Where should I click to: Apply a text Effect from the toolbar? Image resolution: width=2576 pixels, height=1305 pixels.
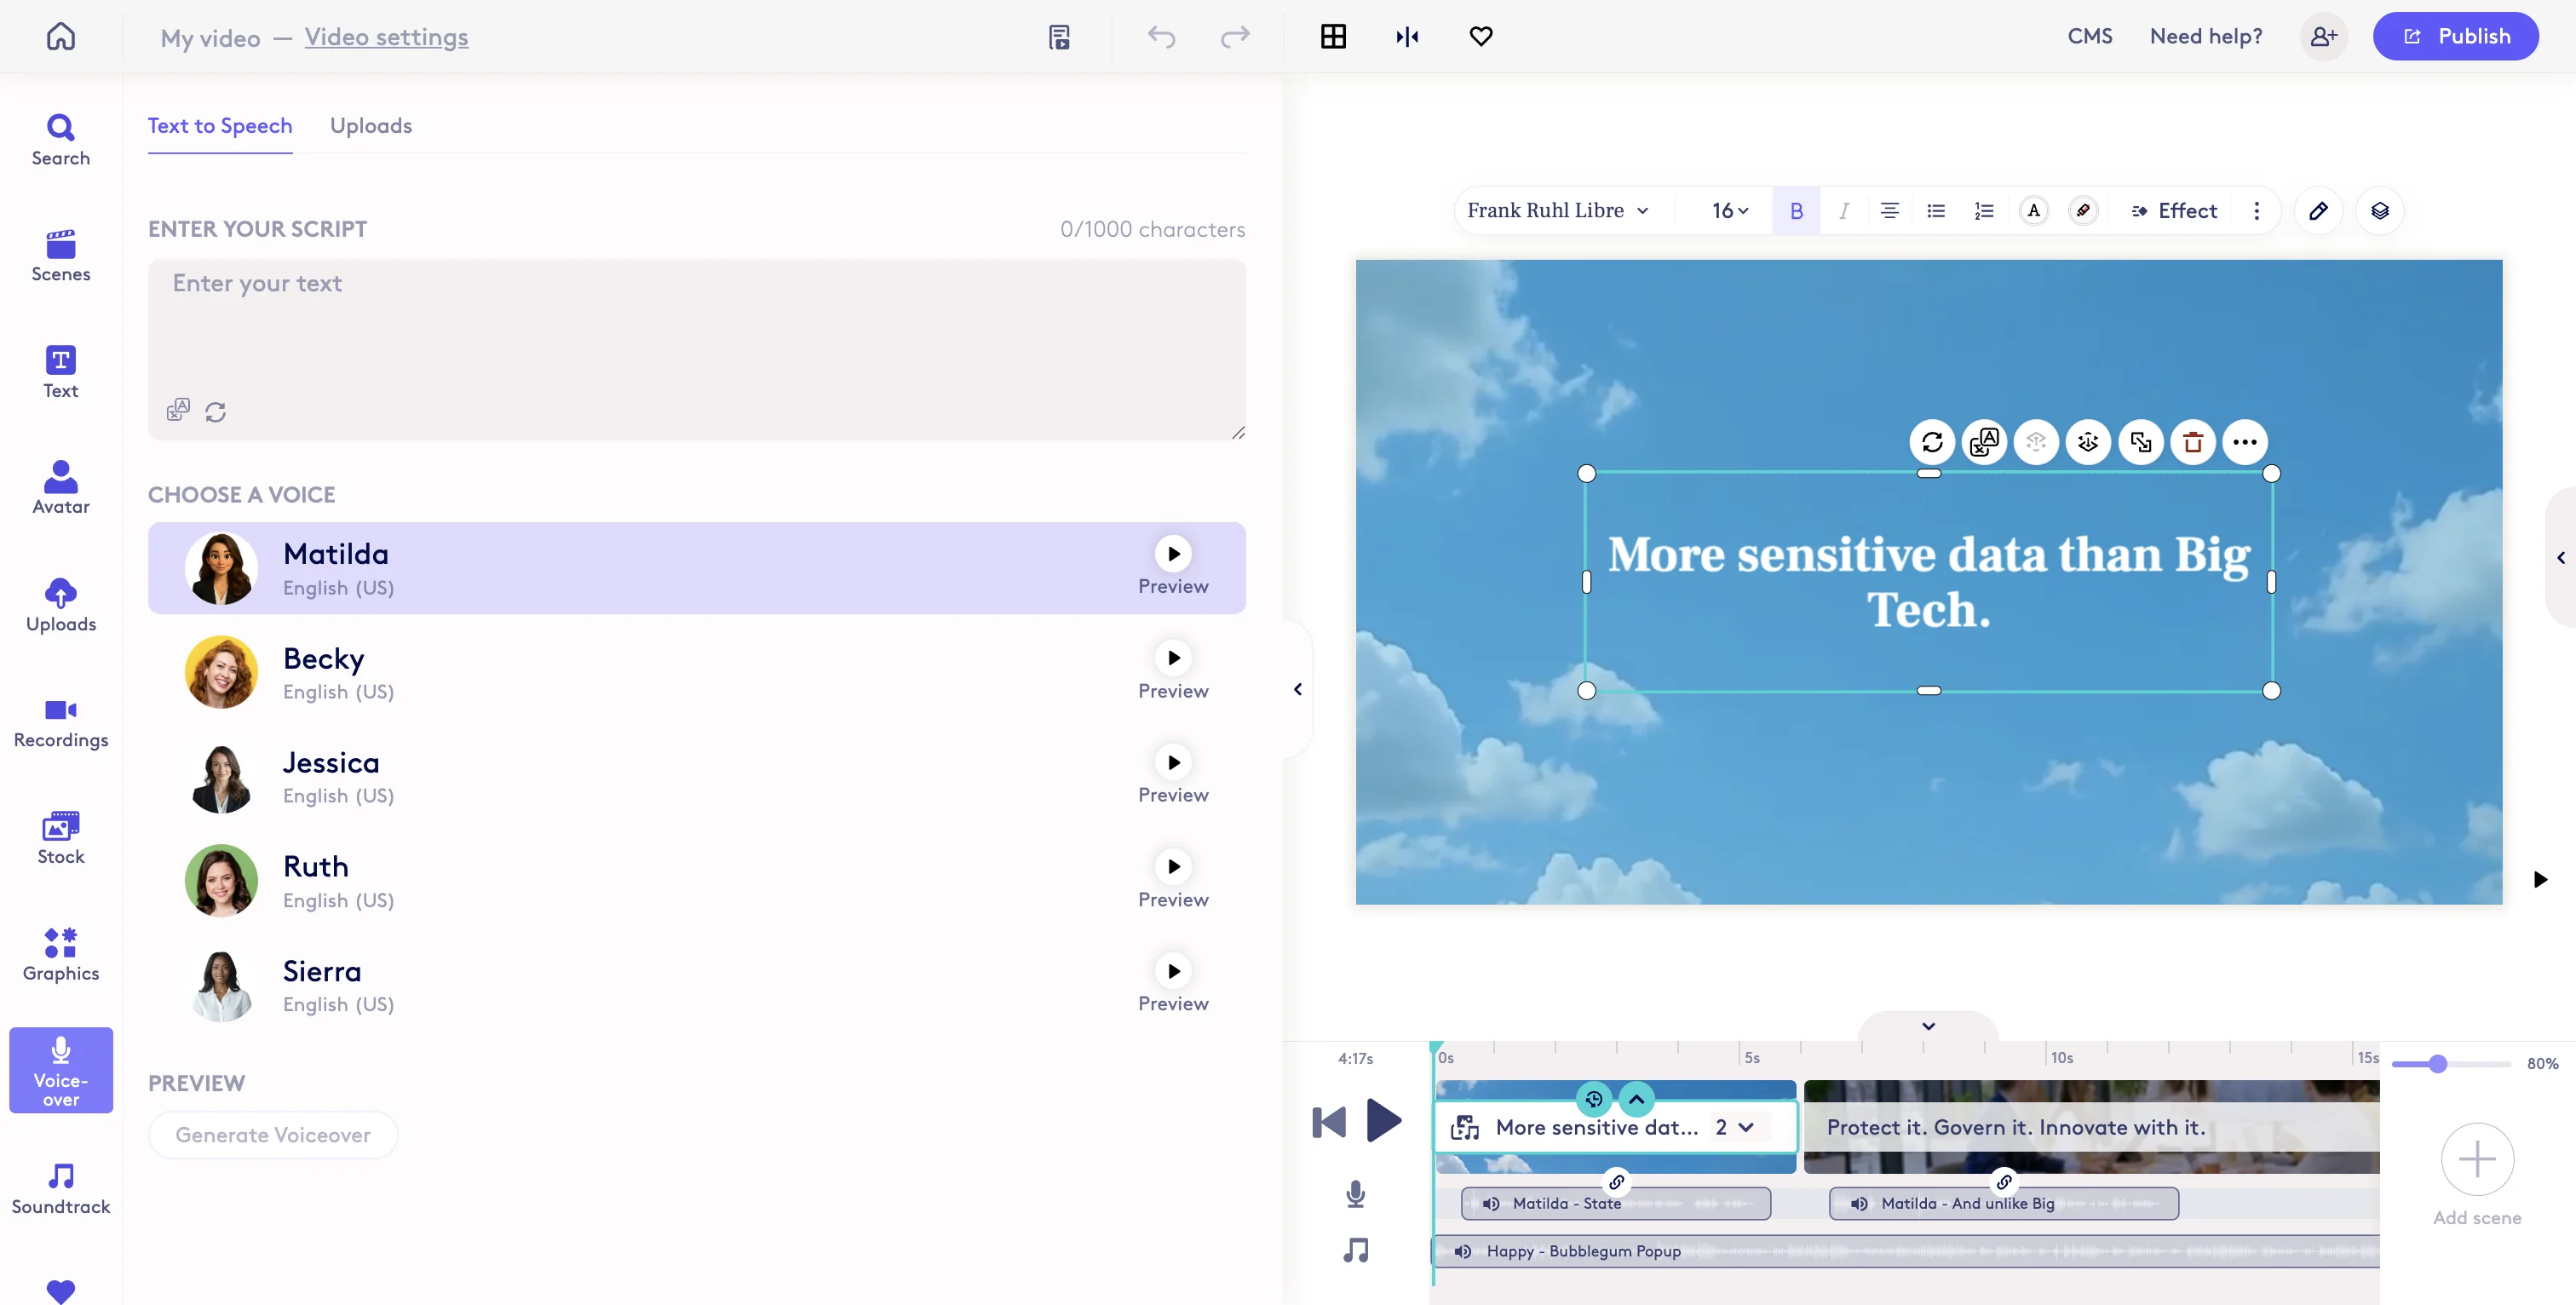[x=2176, y=210]
